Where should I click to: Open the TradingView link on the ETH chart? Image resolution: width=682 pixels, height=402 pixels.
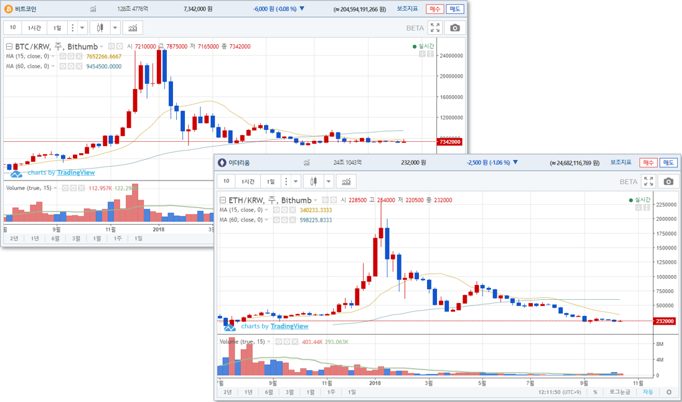(x=290, y=326)
